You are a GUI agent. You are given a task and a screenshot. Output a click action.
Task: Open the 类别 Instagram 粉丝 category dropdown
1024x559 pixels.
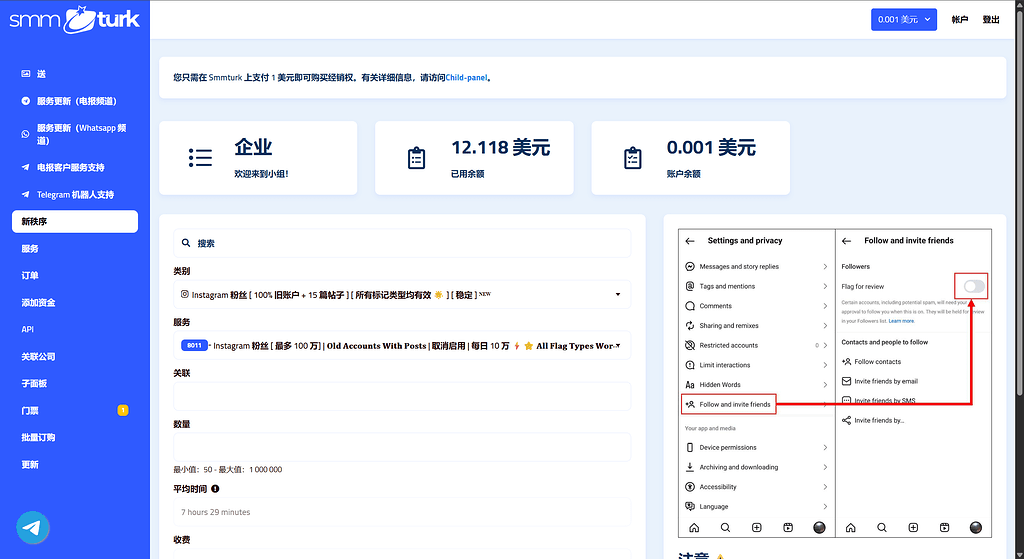(x=402, y=295)
